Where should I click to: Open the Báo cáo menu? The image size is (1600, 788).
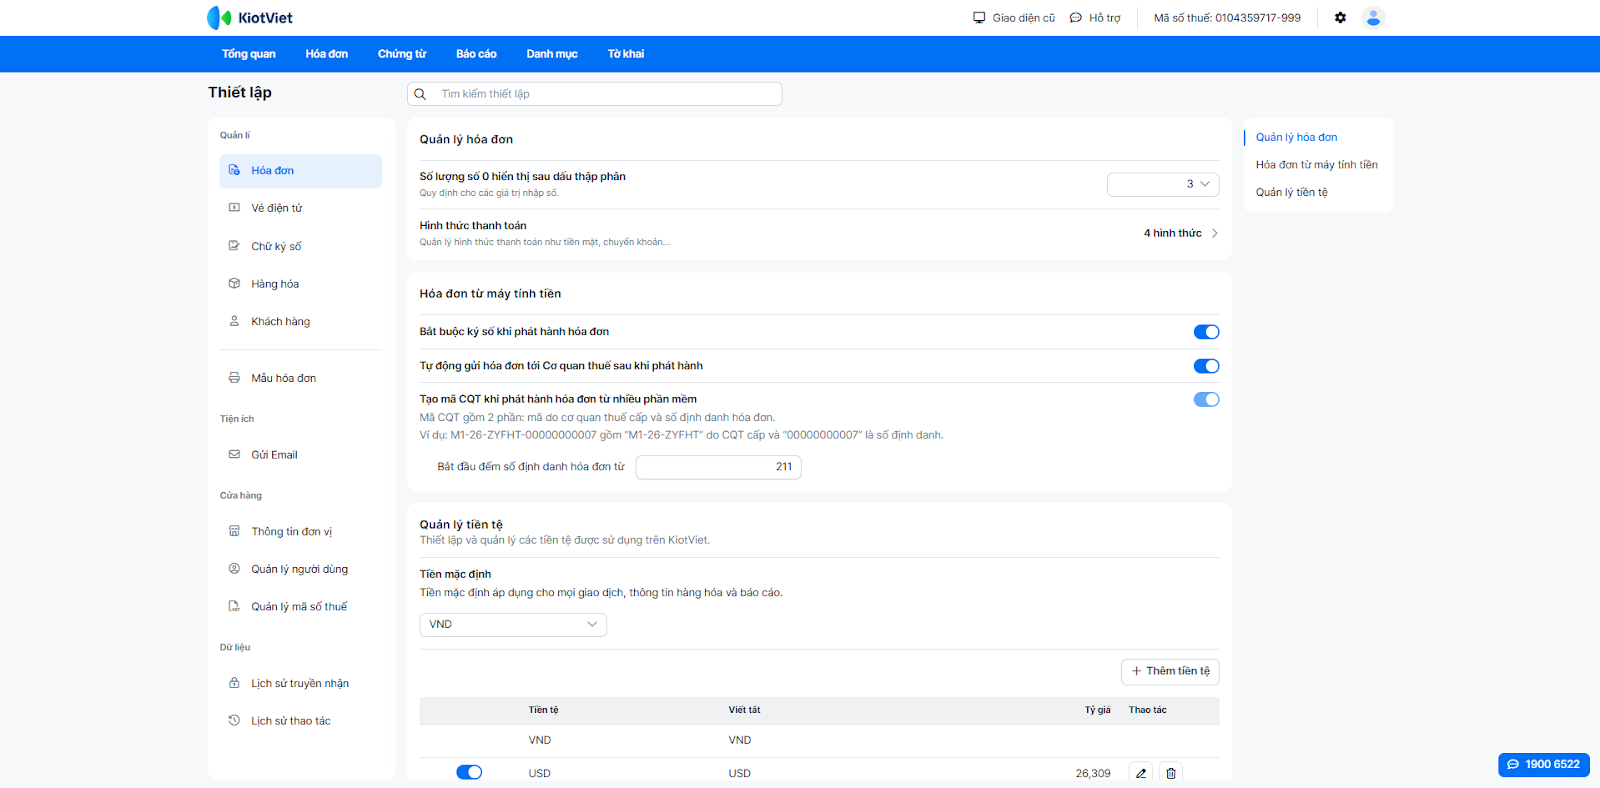pos(476,54)
